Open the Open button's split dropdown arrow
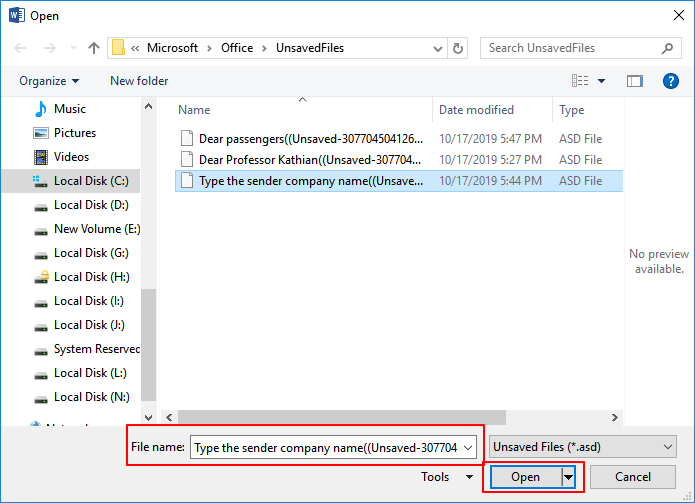695x503 pixels. [569, 478]
